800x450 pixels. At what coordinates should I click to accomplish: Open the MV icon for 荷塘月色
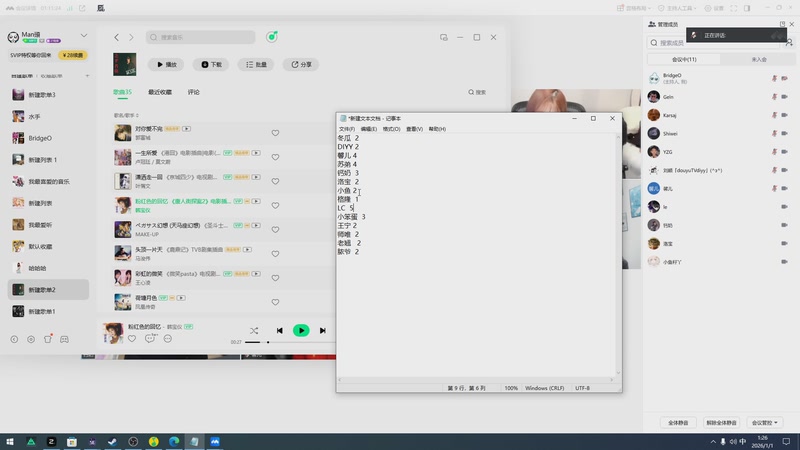pos(181,298)
